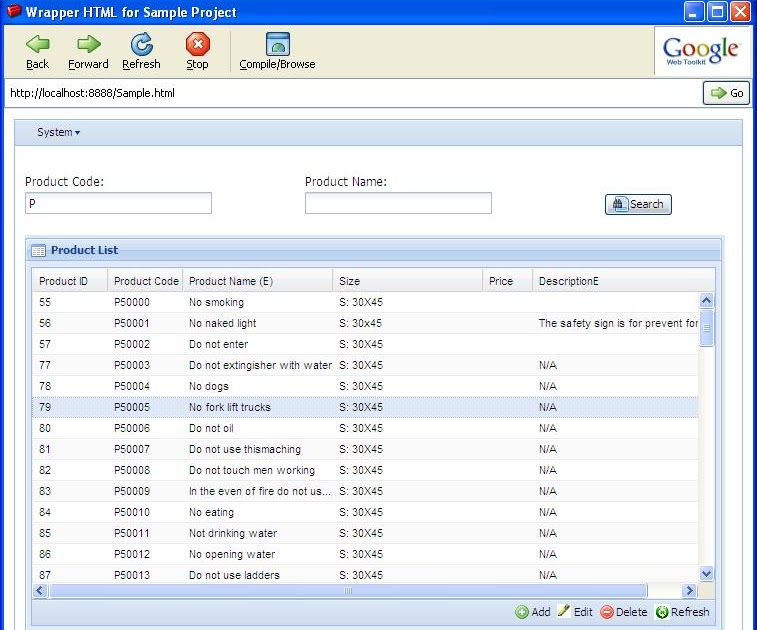Select the Do not use thismaching row
The width and height of the screenshot is (757, 630).
pyautogui.click(x=365, y=449)
